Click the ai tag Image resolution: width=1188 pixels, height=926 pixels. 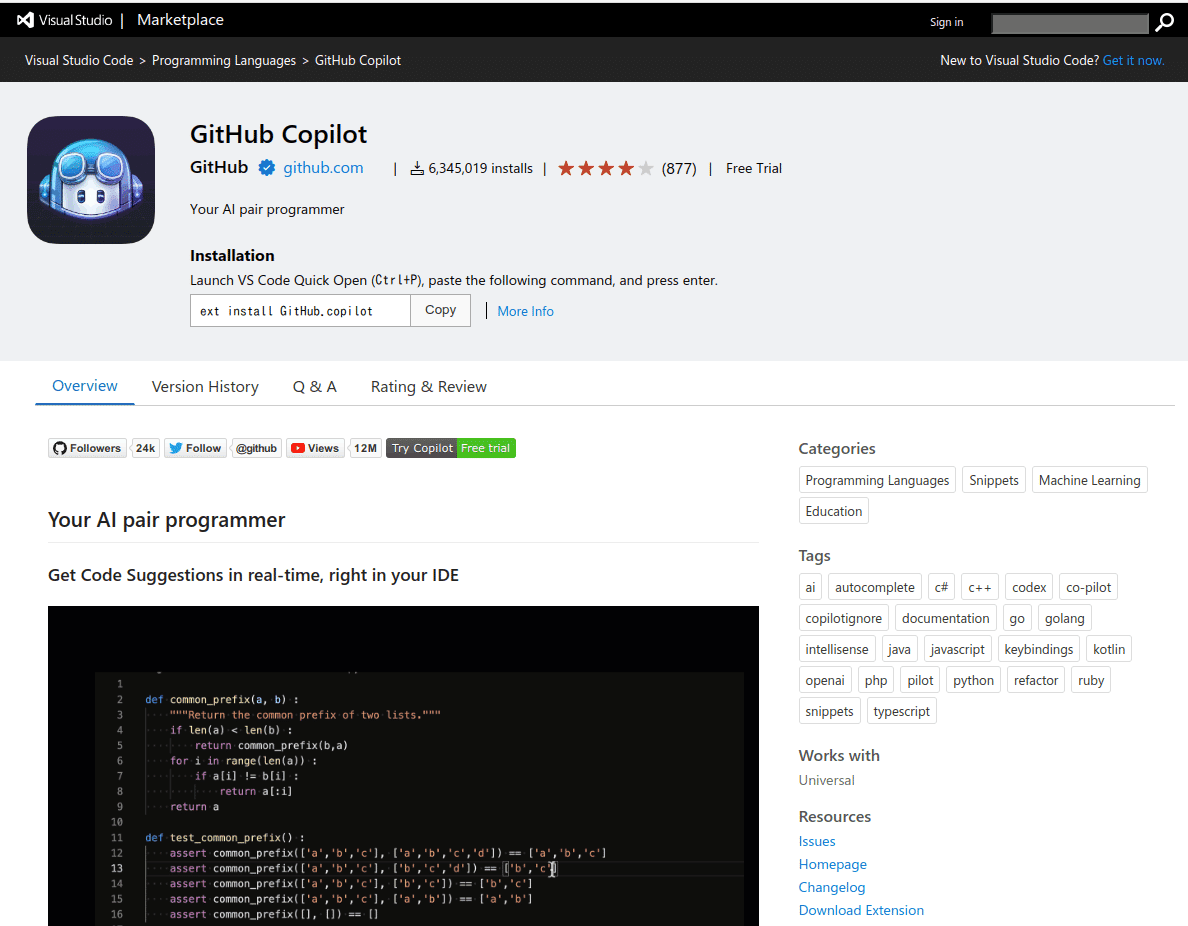point(810,587)
